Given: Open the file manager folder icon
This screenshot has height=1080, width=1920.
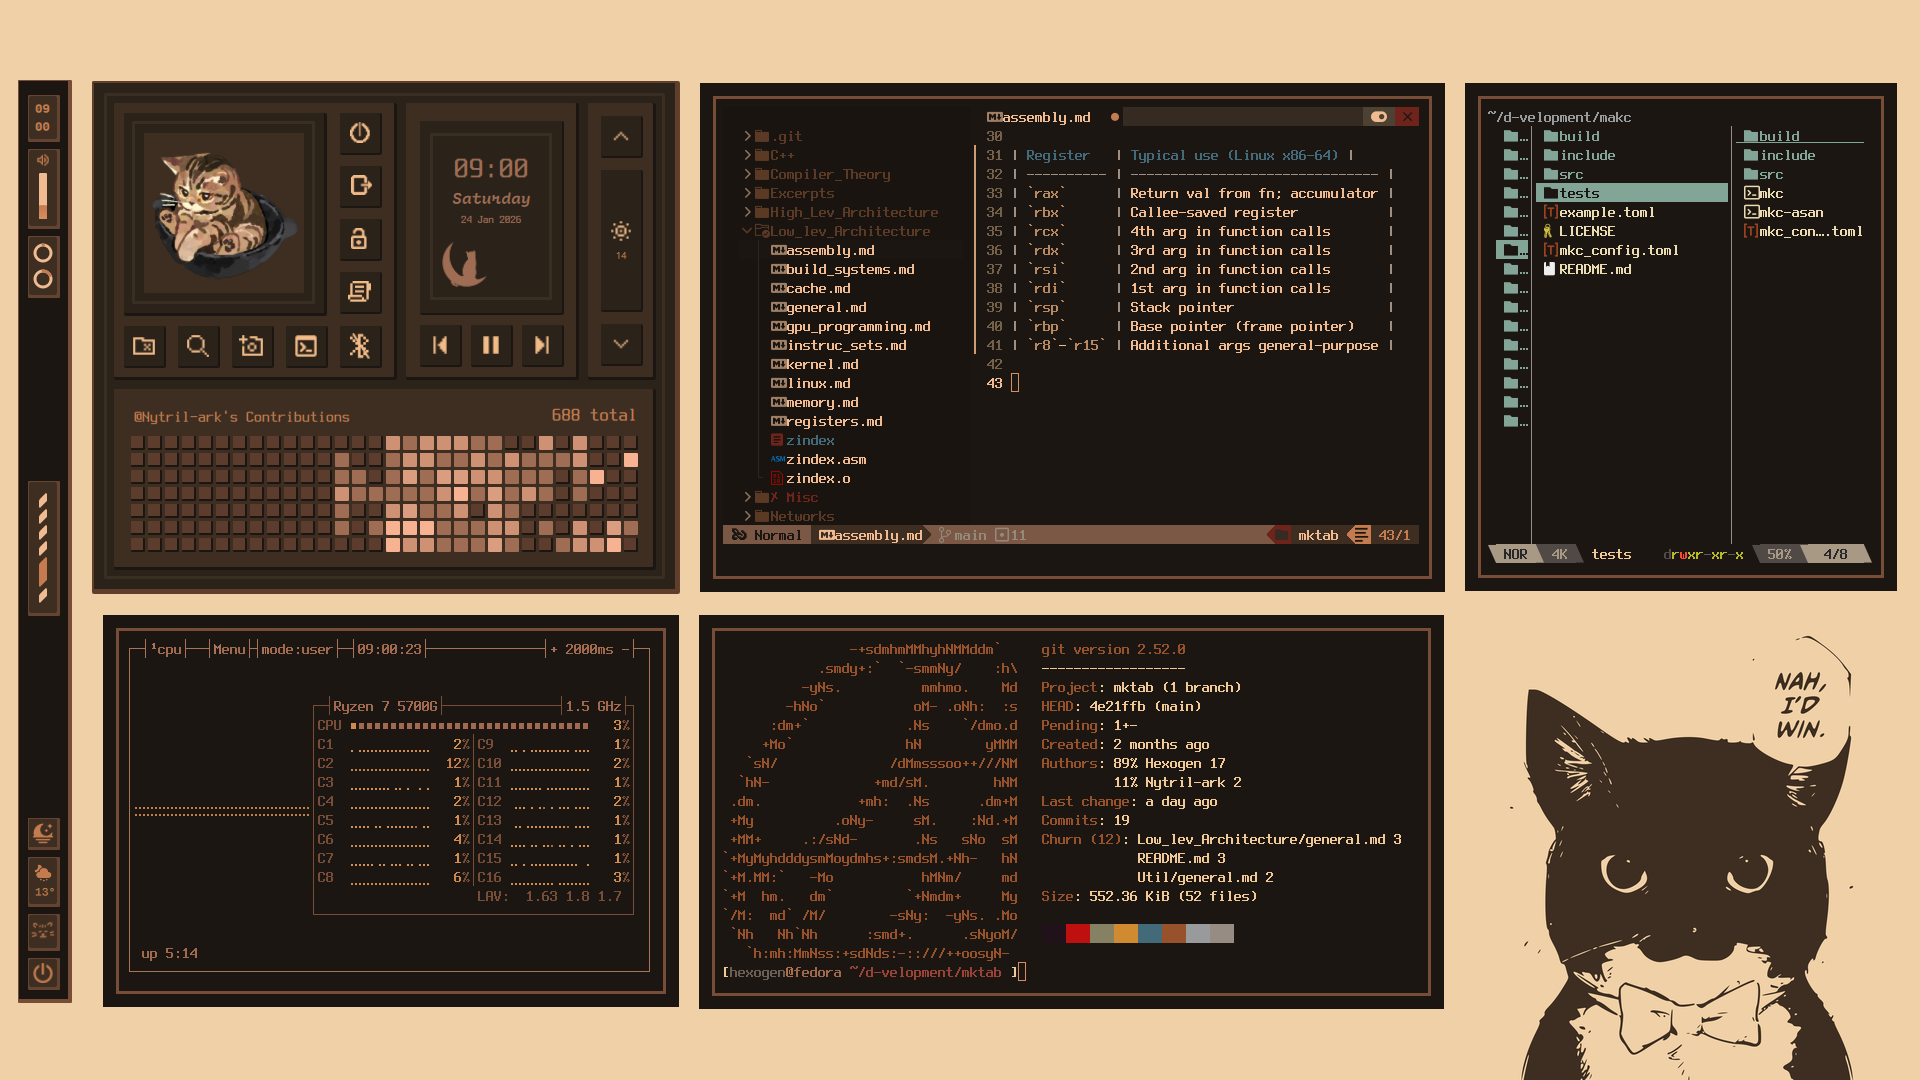Looking at the screenshot, I should pos(144,346).
